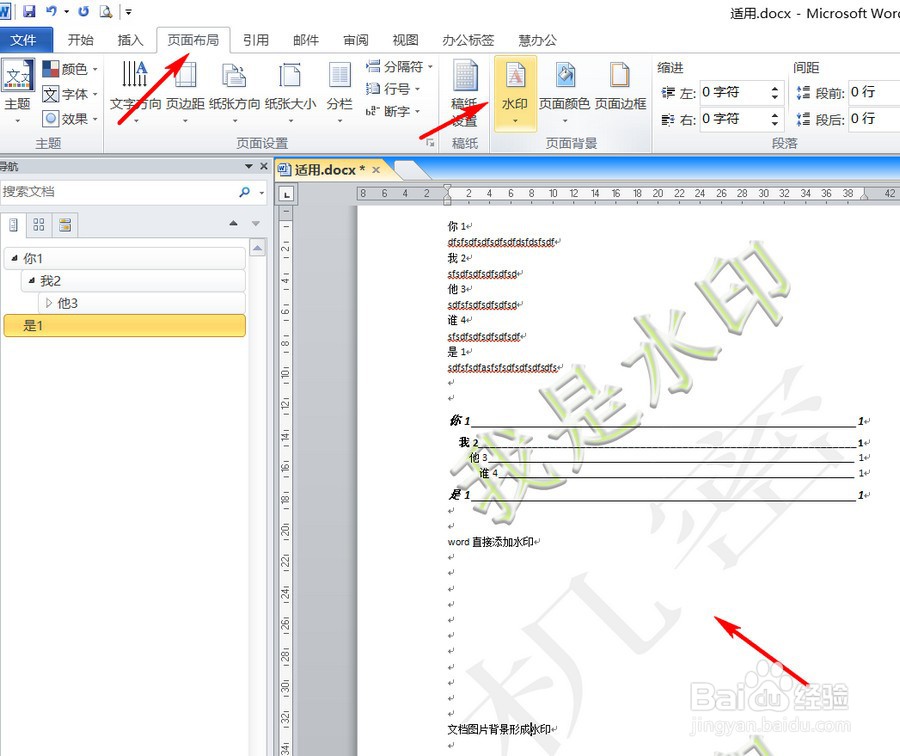Open the 主题 themes gallery
Screen dimensions: 900x756
pos(18,91)
